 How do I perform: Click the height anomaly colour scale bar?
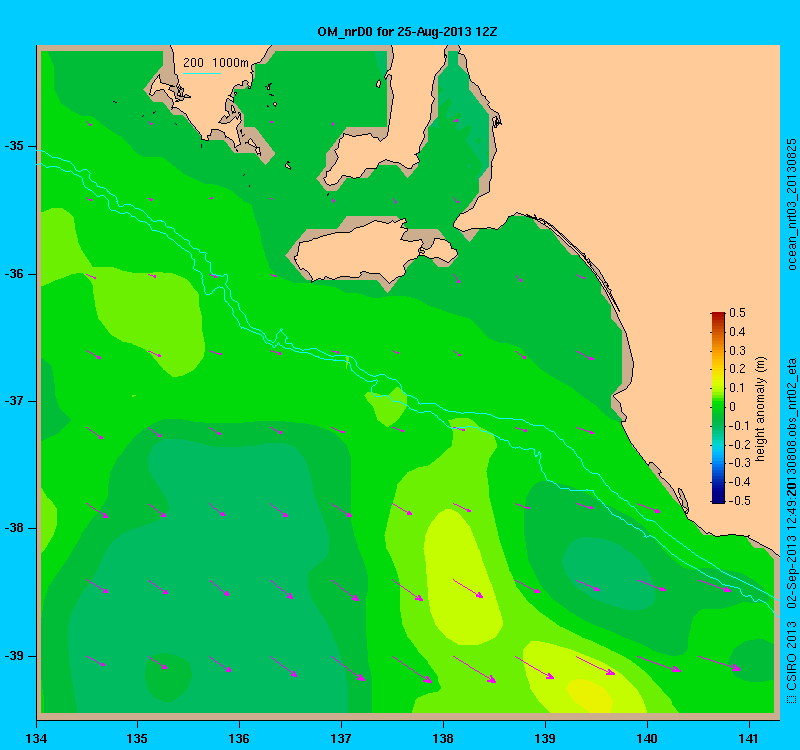point(718,407)
